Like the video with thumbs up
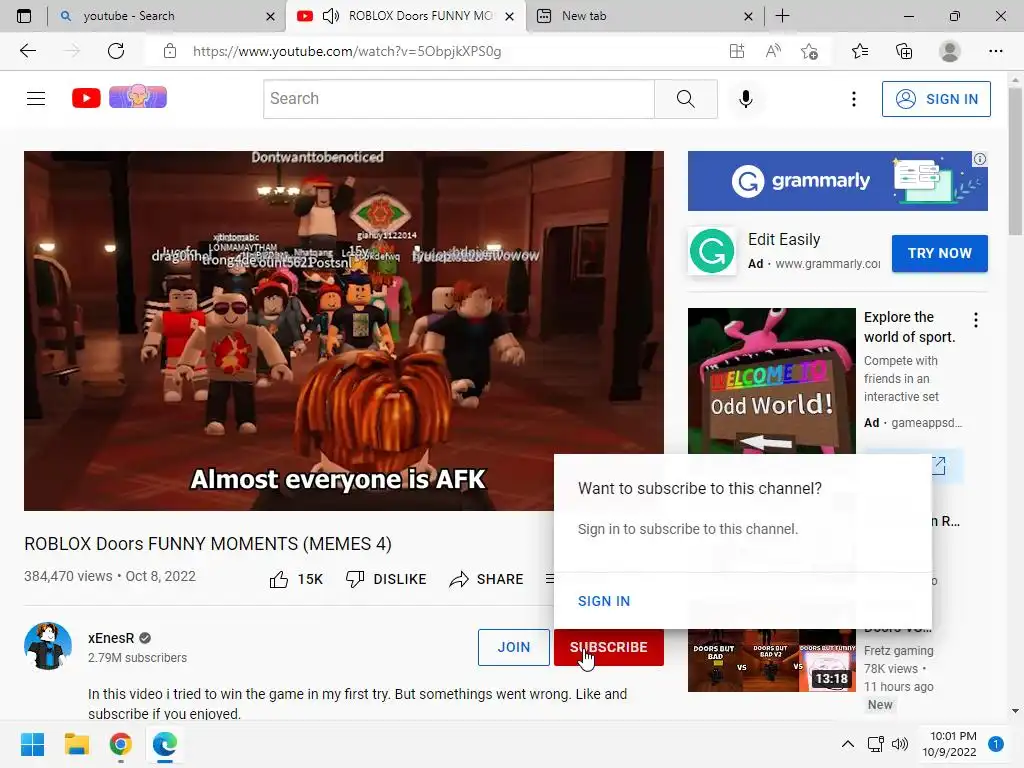Image resolution: width=1024 pixels, height=768 pixels. click(279, 579)
